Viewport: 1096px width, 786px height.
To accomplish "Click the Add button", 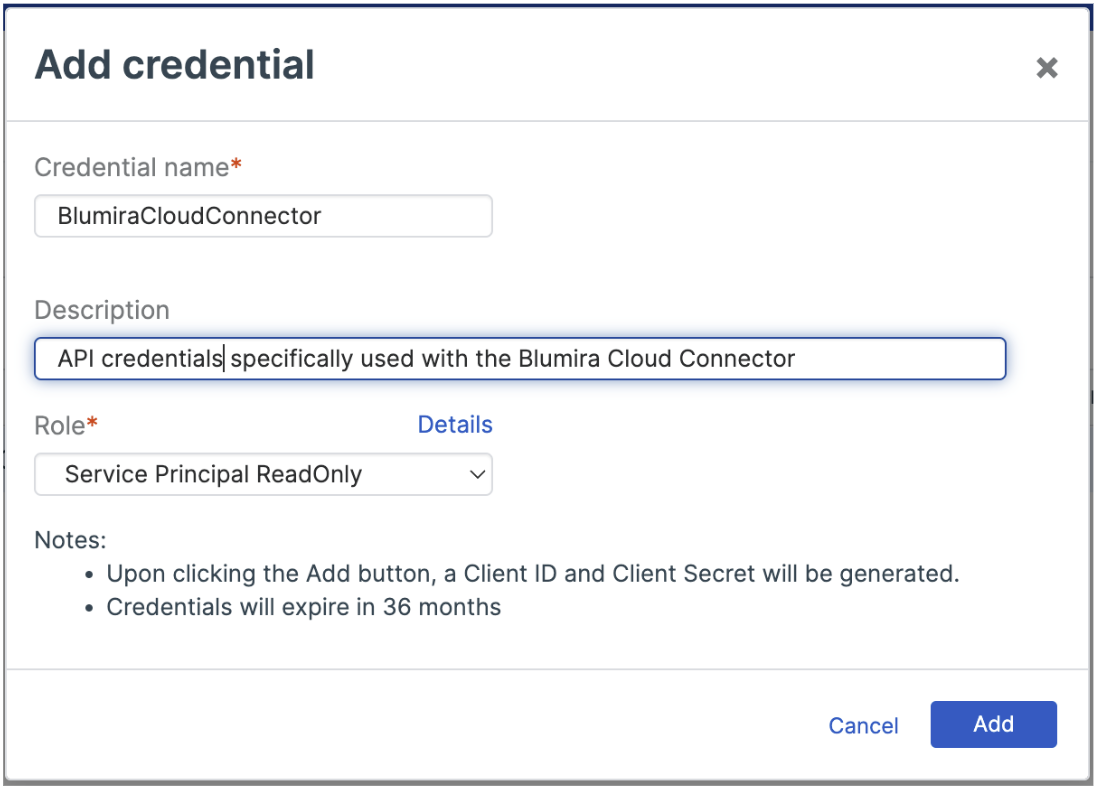I will coord(993,724).
